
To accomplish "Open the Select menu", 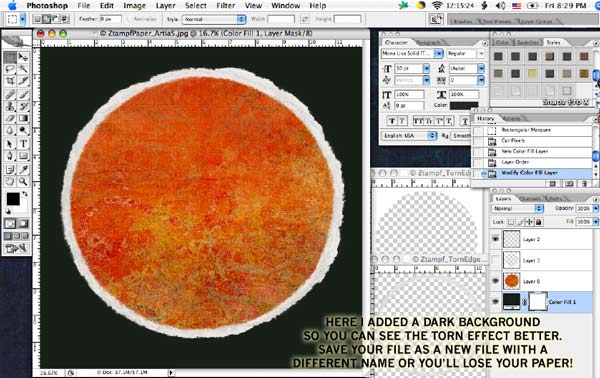I will pyautogui.click(x=196, y=6).
